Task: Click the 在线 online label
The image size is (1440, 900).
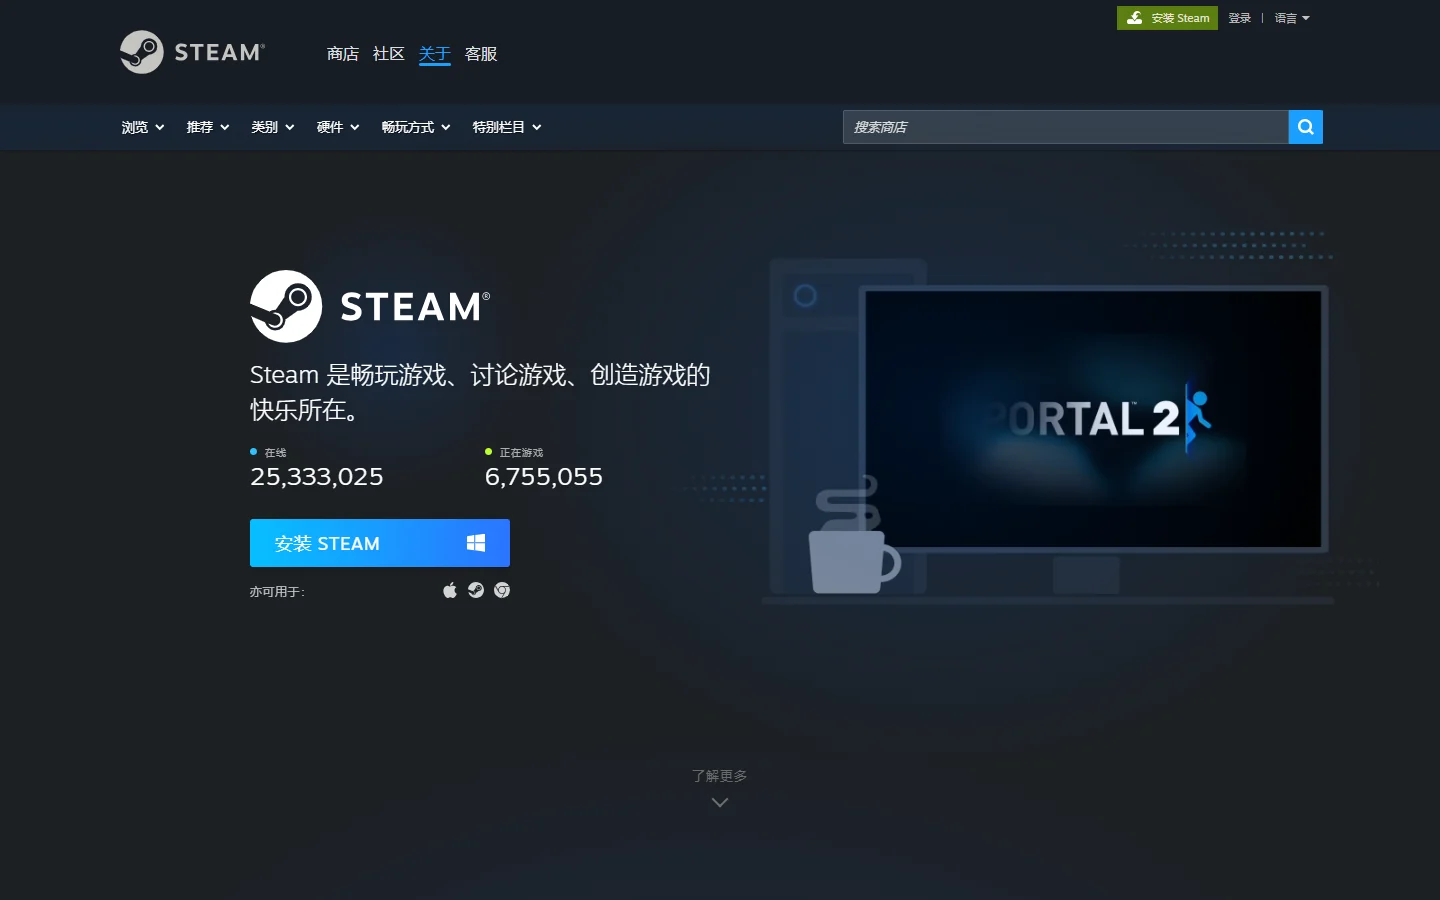Action: click(275, 453)
